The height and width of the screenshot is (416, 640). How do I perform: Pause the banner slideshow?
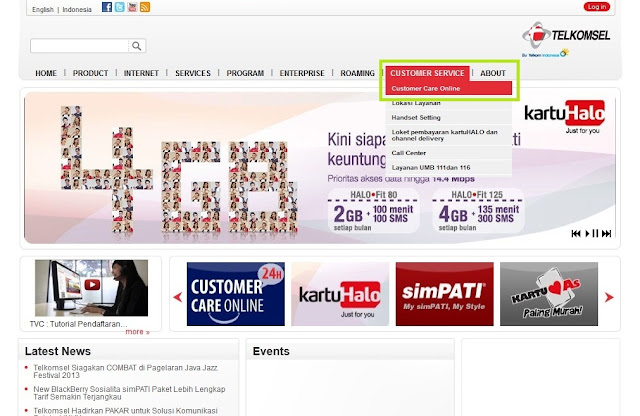(x=595, y=234)
